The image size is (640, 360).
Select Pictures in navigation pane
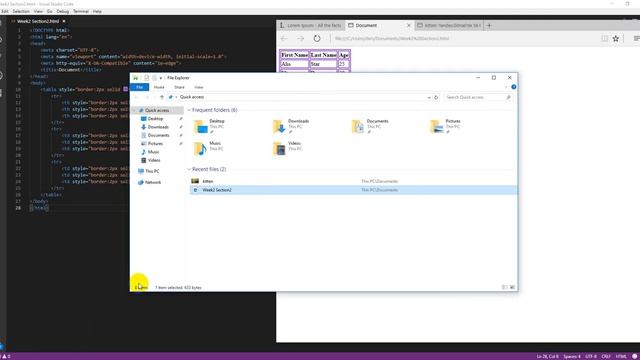pos(155,144)
